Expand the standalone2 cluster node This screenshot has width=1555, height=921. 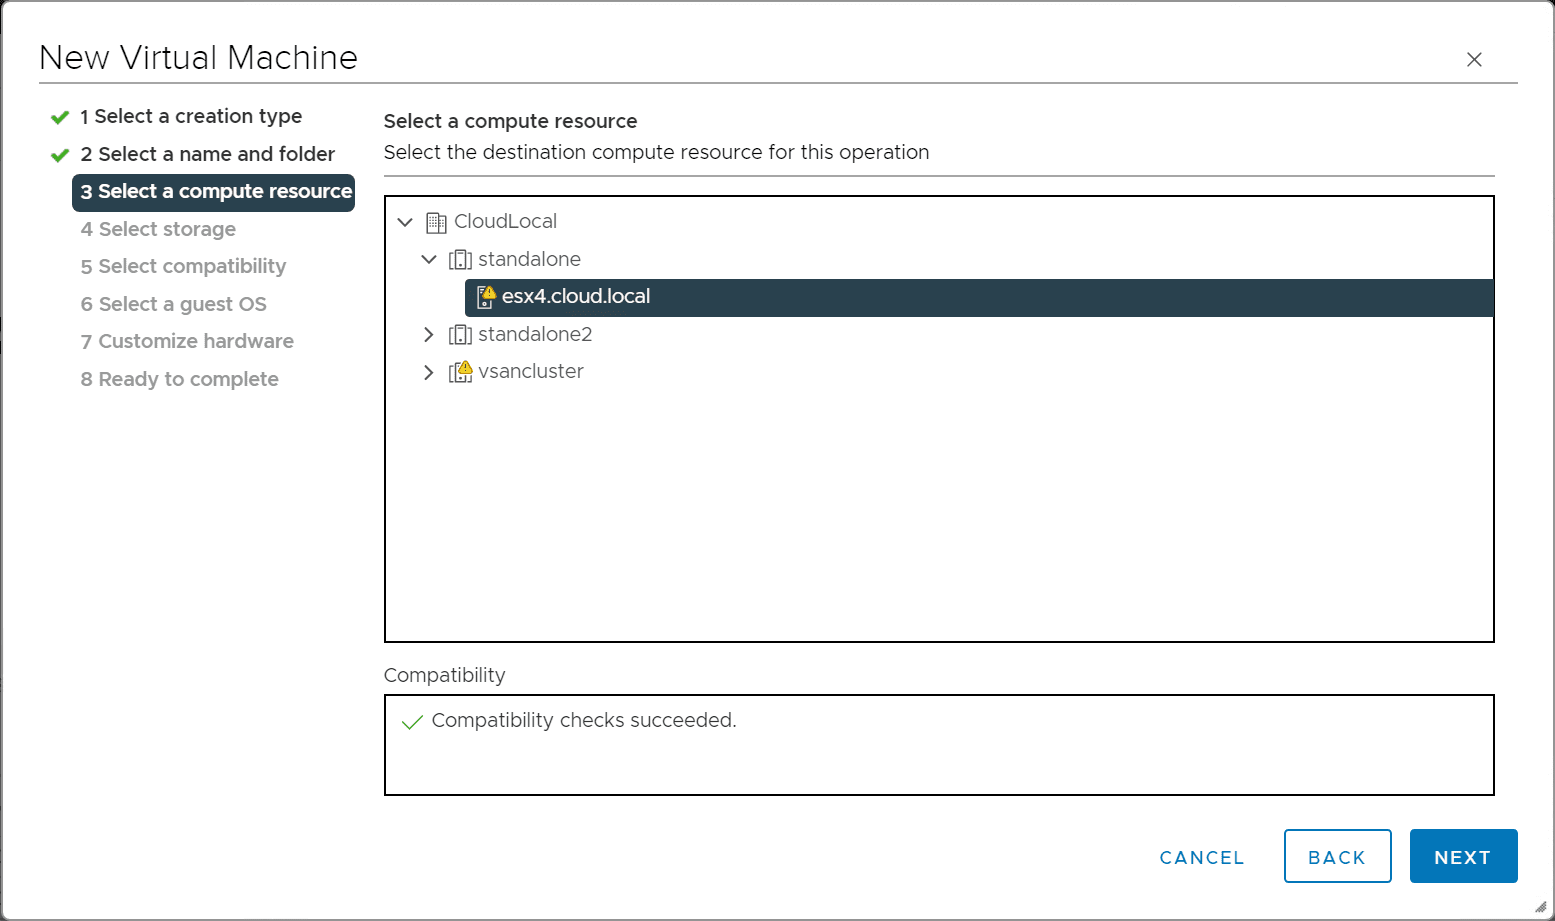click(429, 335)
